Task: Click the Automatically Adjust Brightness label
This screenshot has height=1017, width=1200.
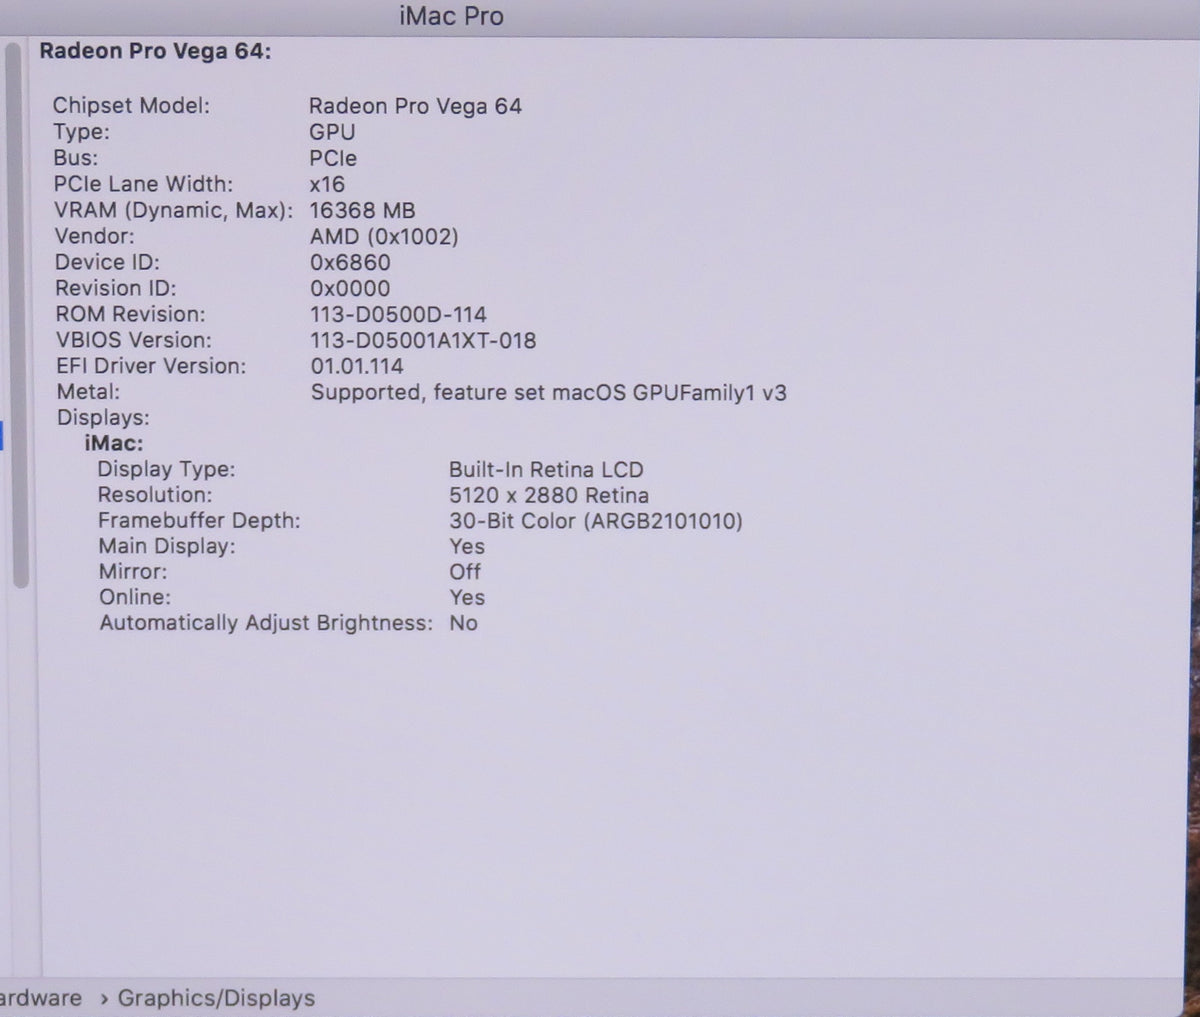Action: [266, 623]
